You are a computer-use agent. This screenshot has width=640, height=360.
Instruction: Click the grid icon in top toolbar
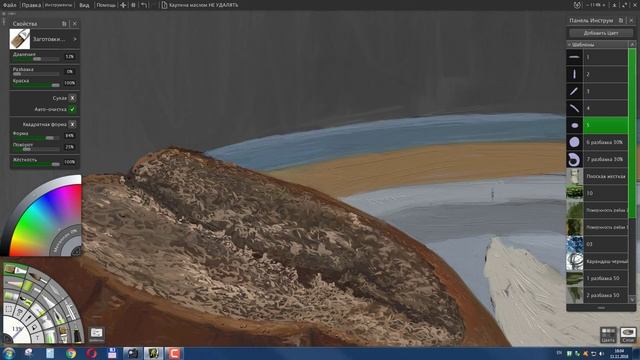pos(133,5)
